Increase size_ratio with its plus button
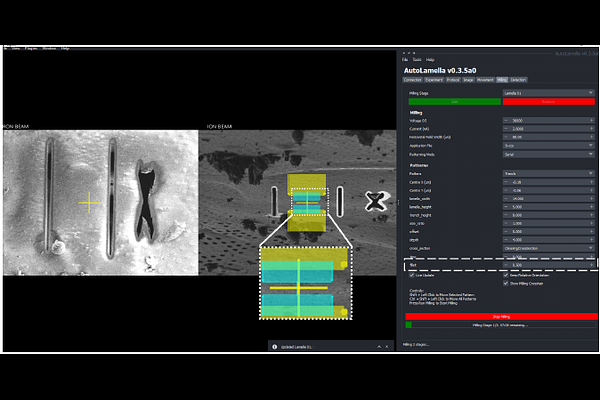The height and width of the screenshot is (400, 600). pos(591,223)
